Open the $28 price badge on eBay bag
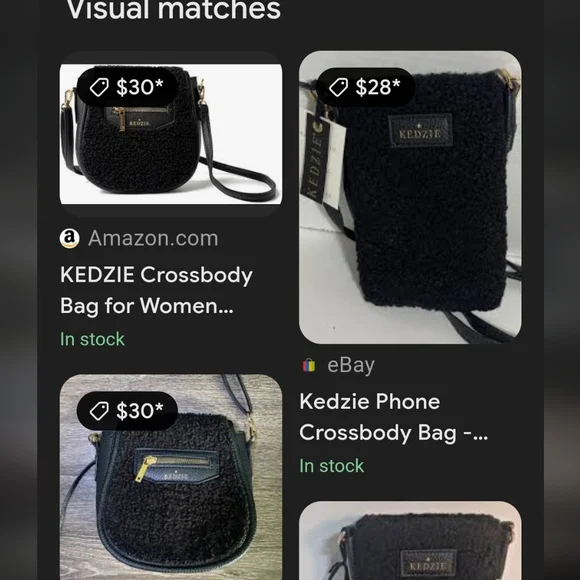 365,87
